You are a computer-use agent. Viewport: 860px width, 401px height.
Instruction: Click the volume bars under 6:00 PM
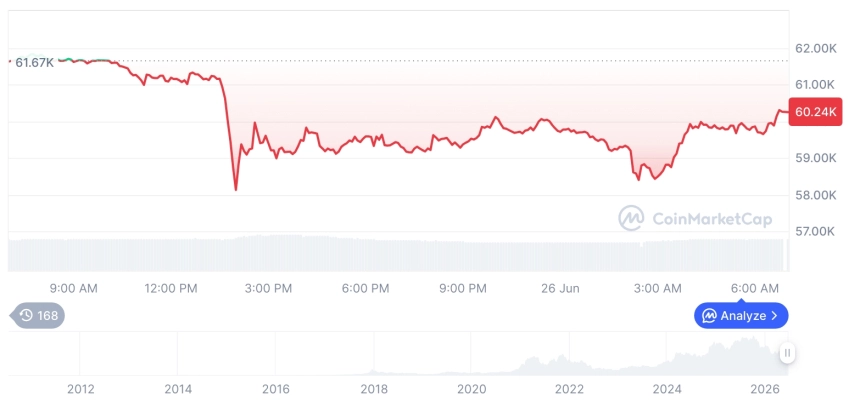pos(366,255)
